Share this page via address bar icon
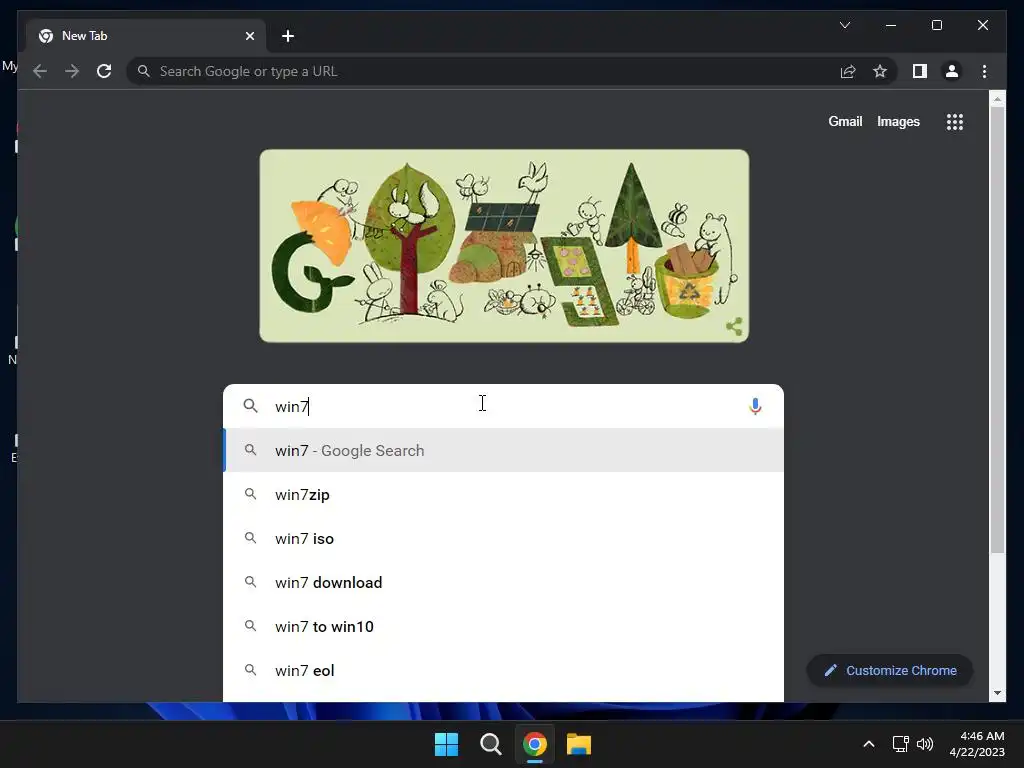Screen dimensions: 1024x768 point(848,71)
